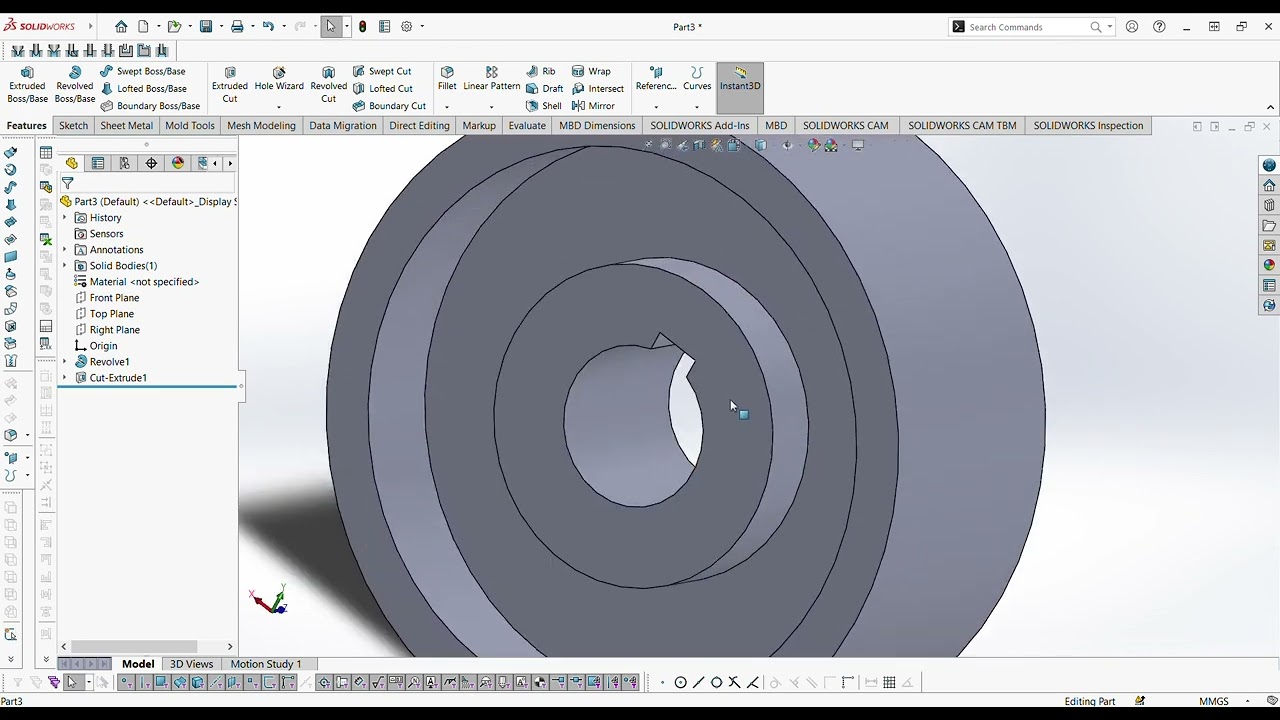Open the Hole Wizard tool
Viewport: 1280px width, 720px height.
pos(279,80)
